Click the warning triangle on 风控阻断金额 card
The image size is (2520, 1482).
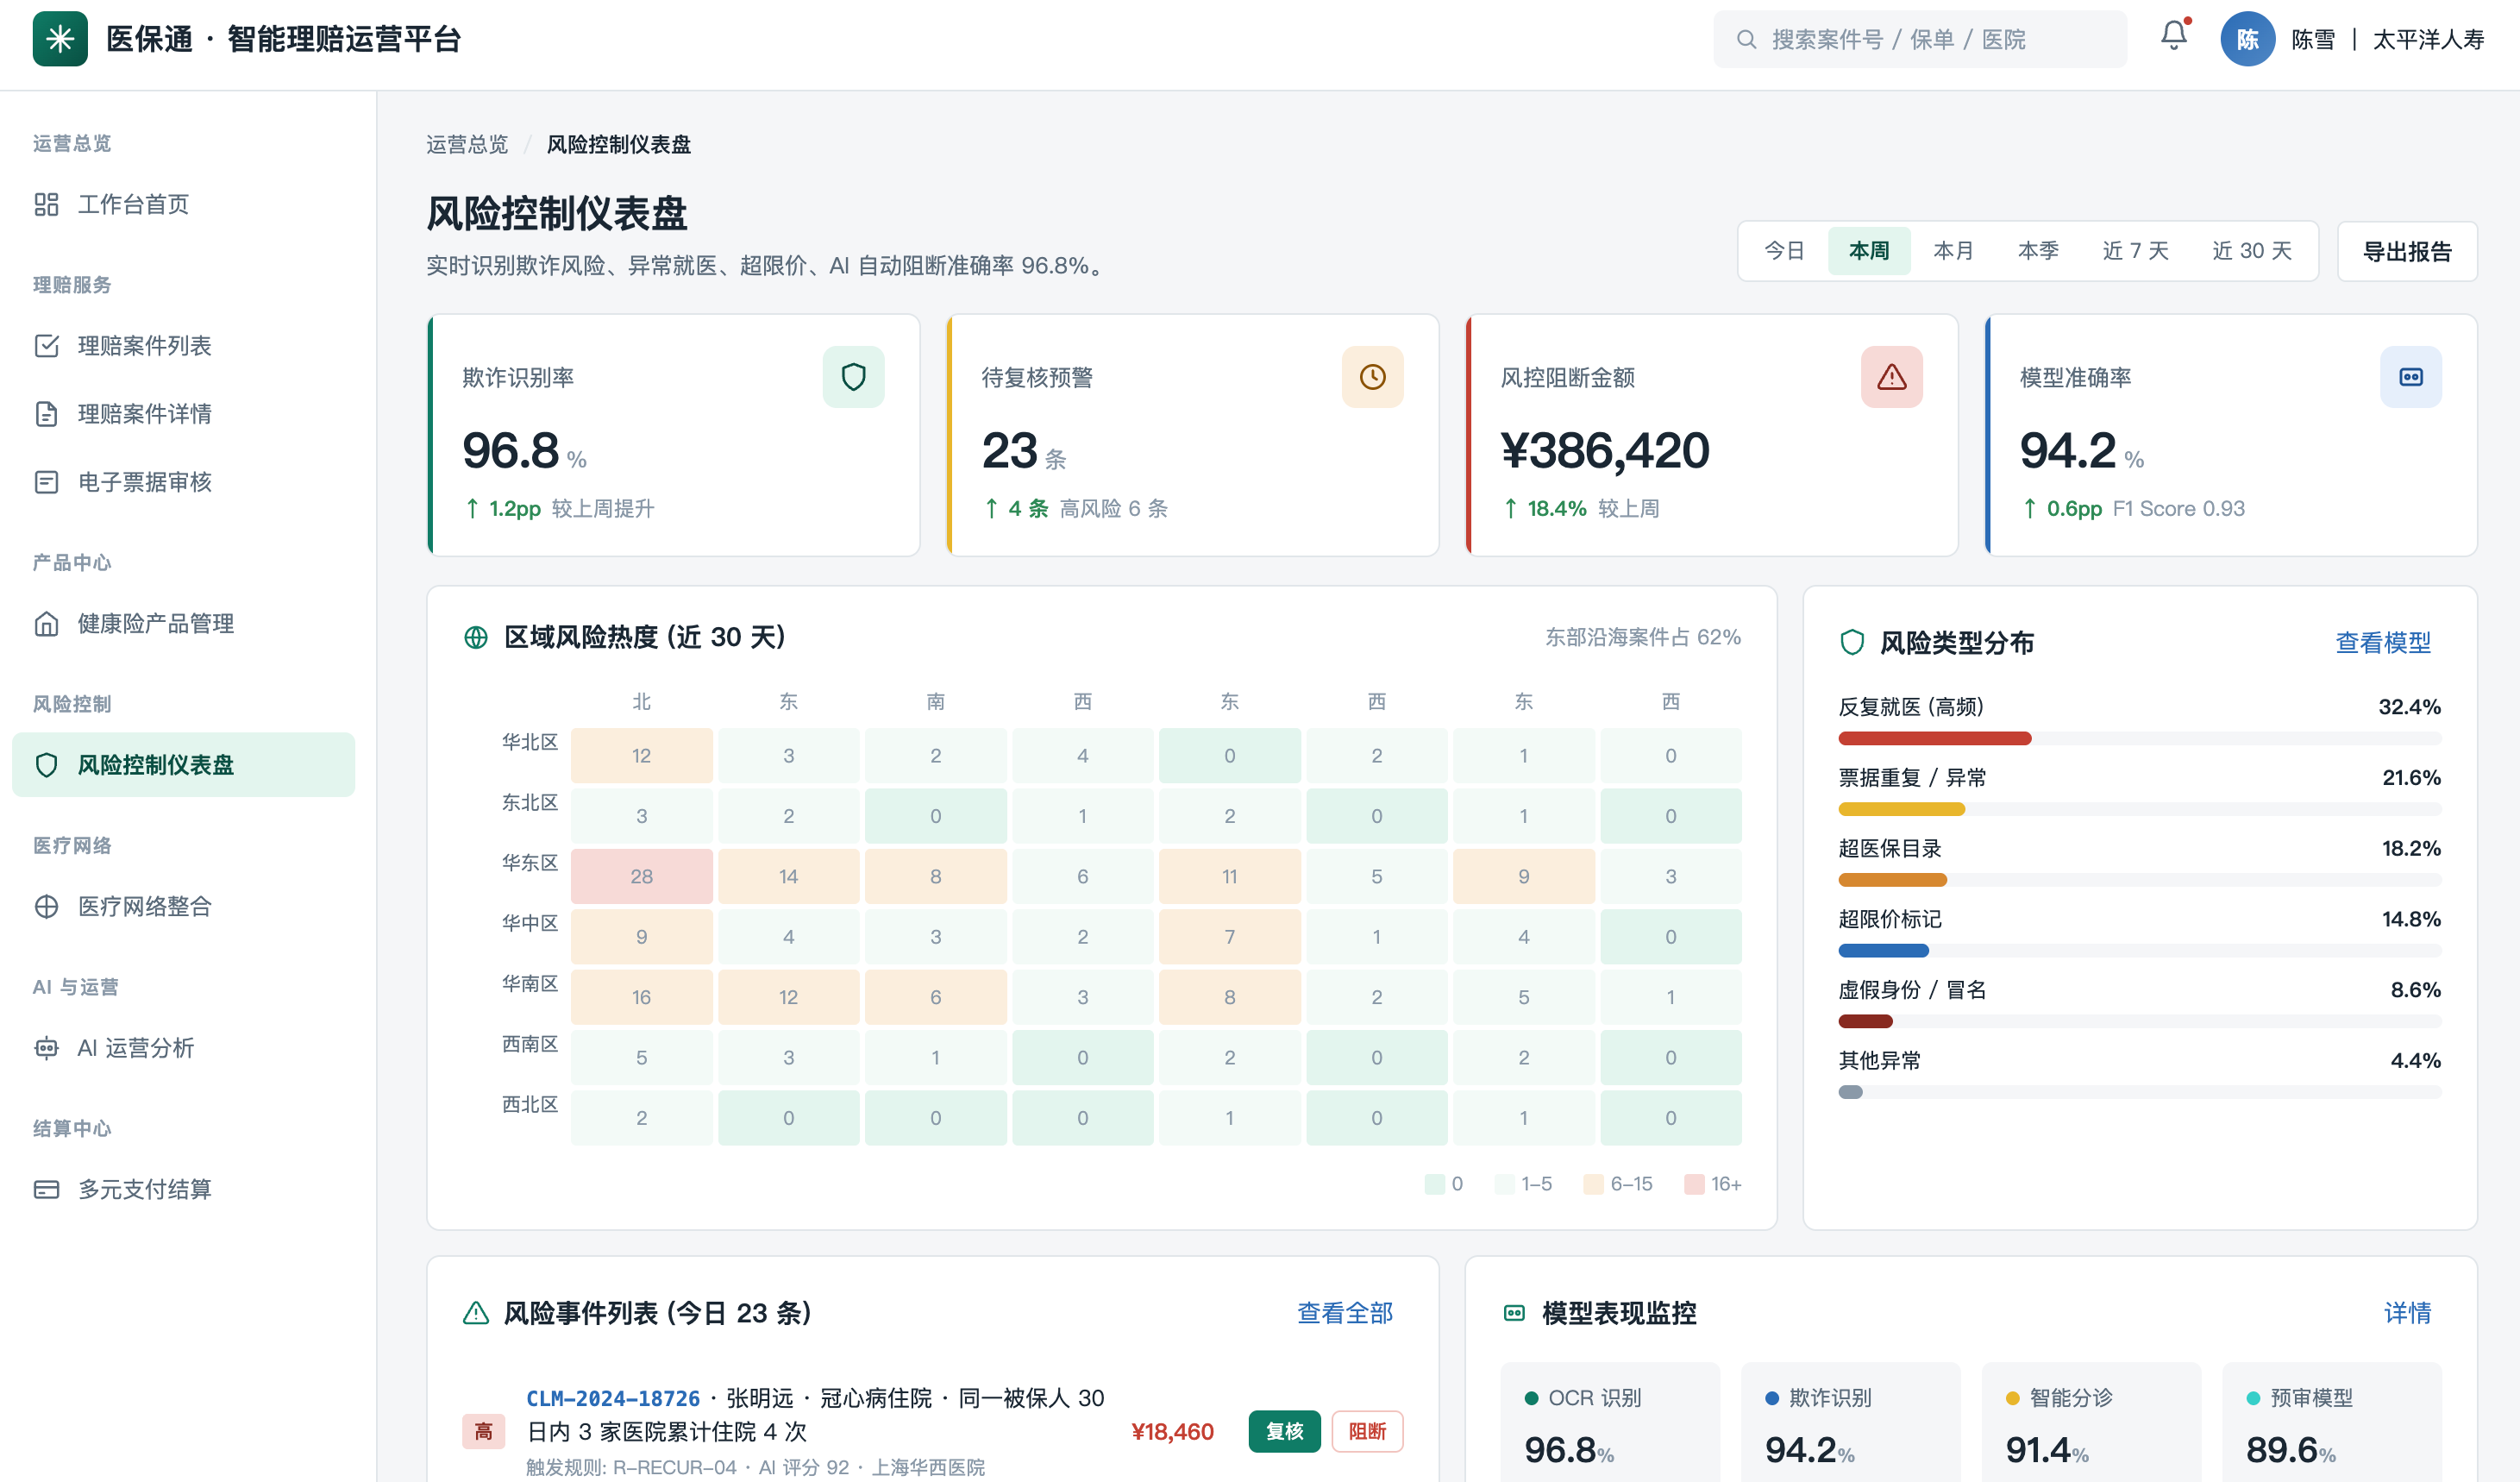(x=1891, y=377)
